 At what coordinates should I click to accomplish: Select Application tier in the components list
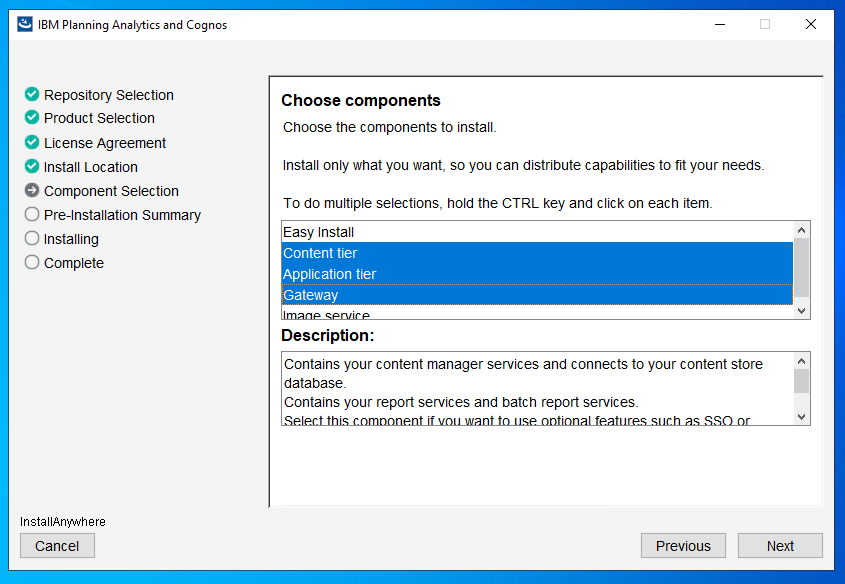point(537,274)
